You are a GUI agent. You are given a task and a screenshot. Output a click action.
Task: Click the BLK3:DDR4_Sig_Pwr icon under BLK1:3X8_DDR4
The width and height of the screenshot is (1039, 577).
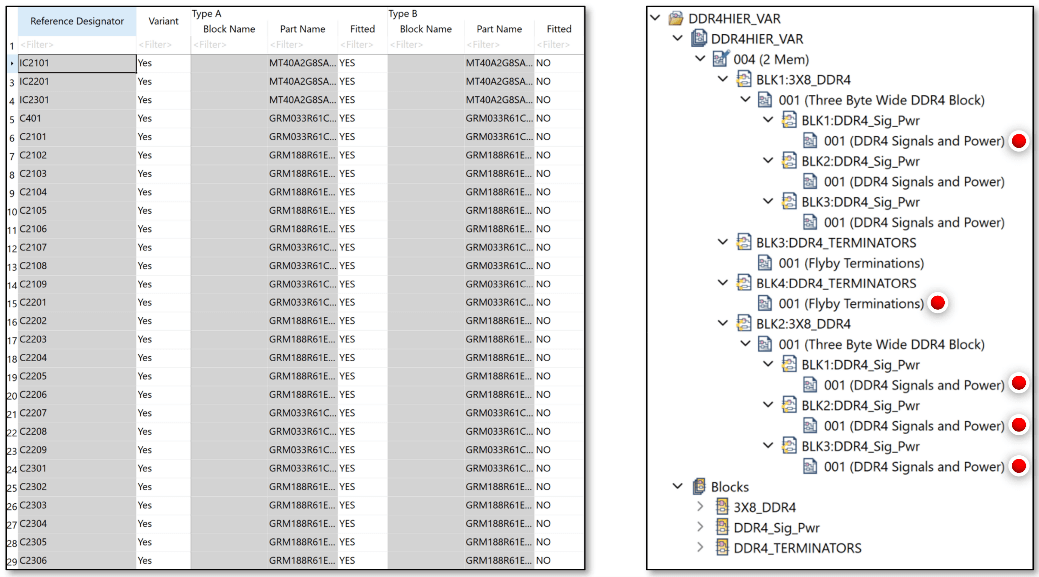(x=789, y=201)
